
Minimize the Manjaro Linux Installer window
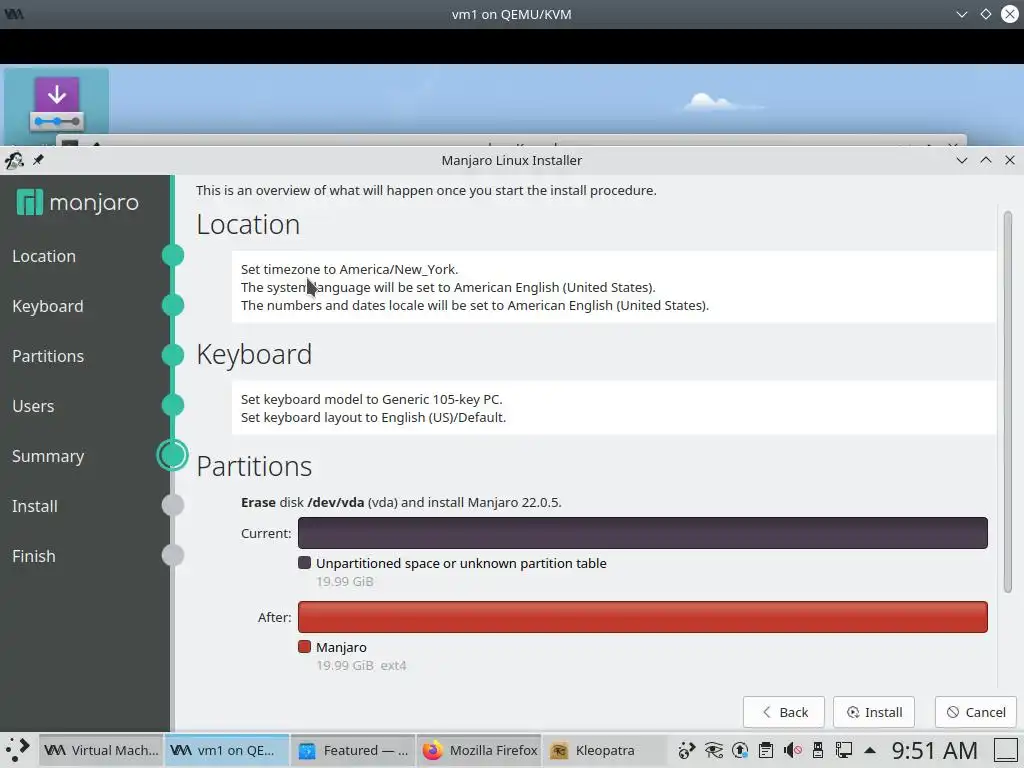point(961,160)
